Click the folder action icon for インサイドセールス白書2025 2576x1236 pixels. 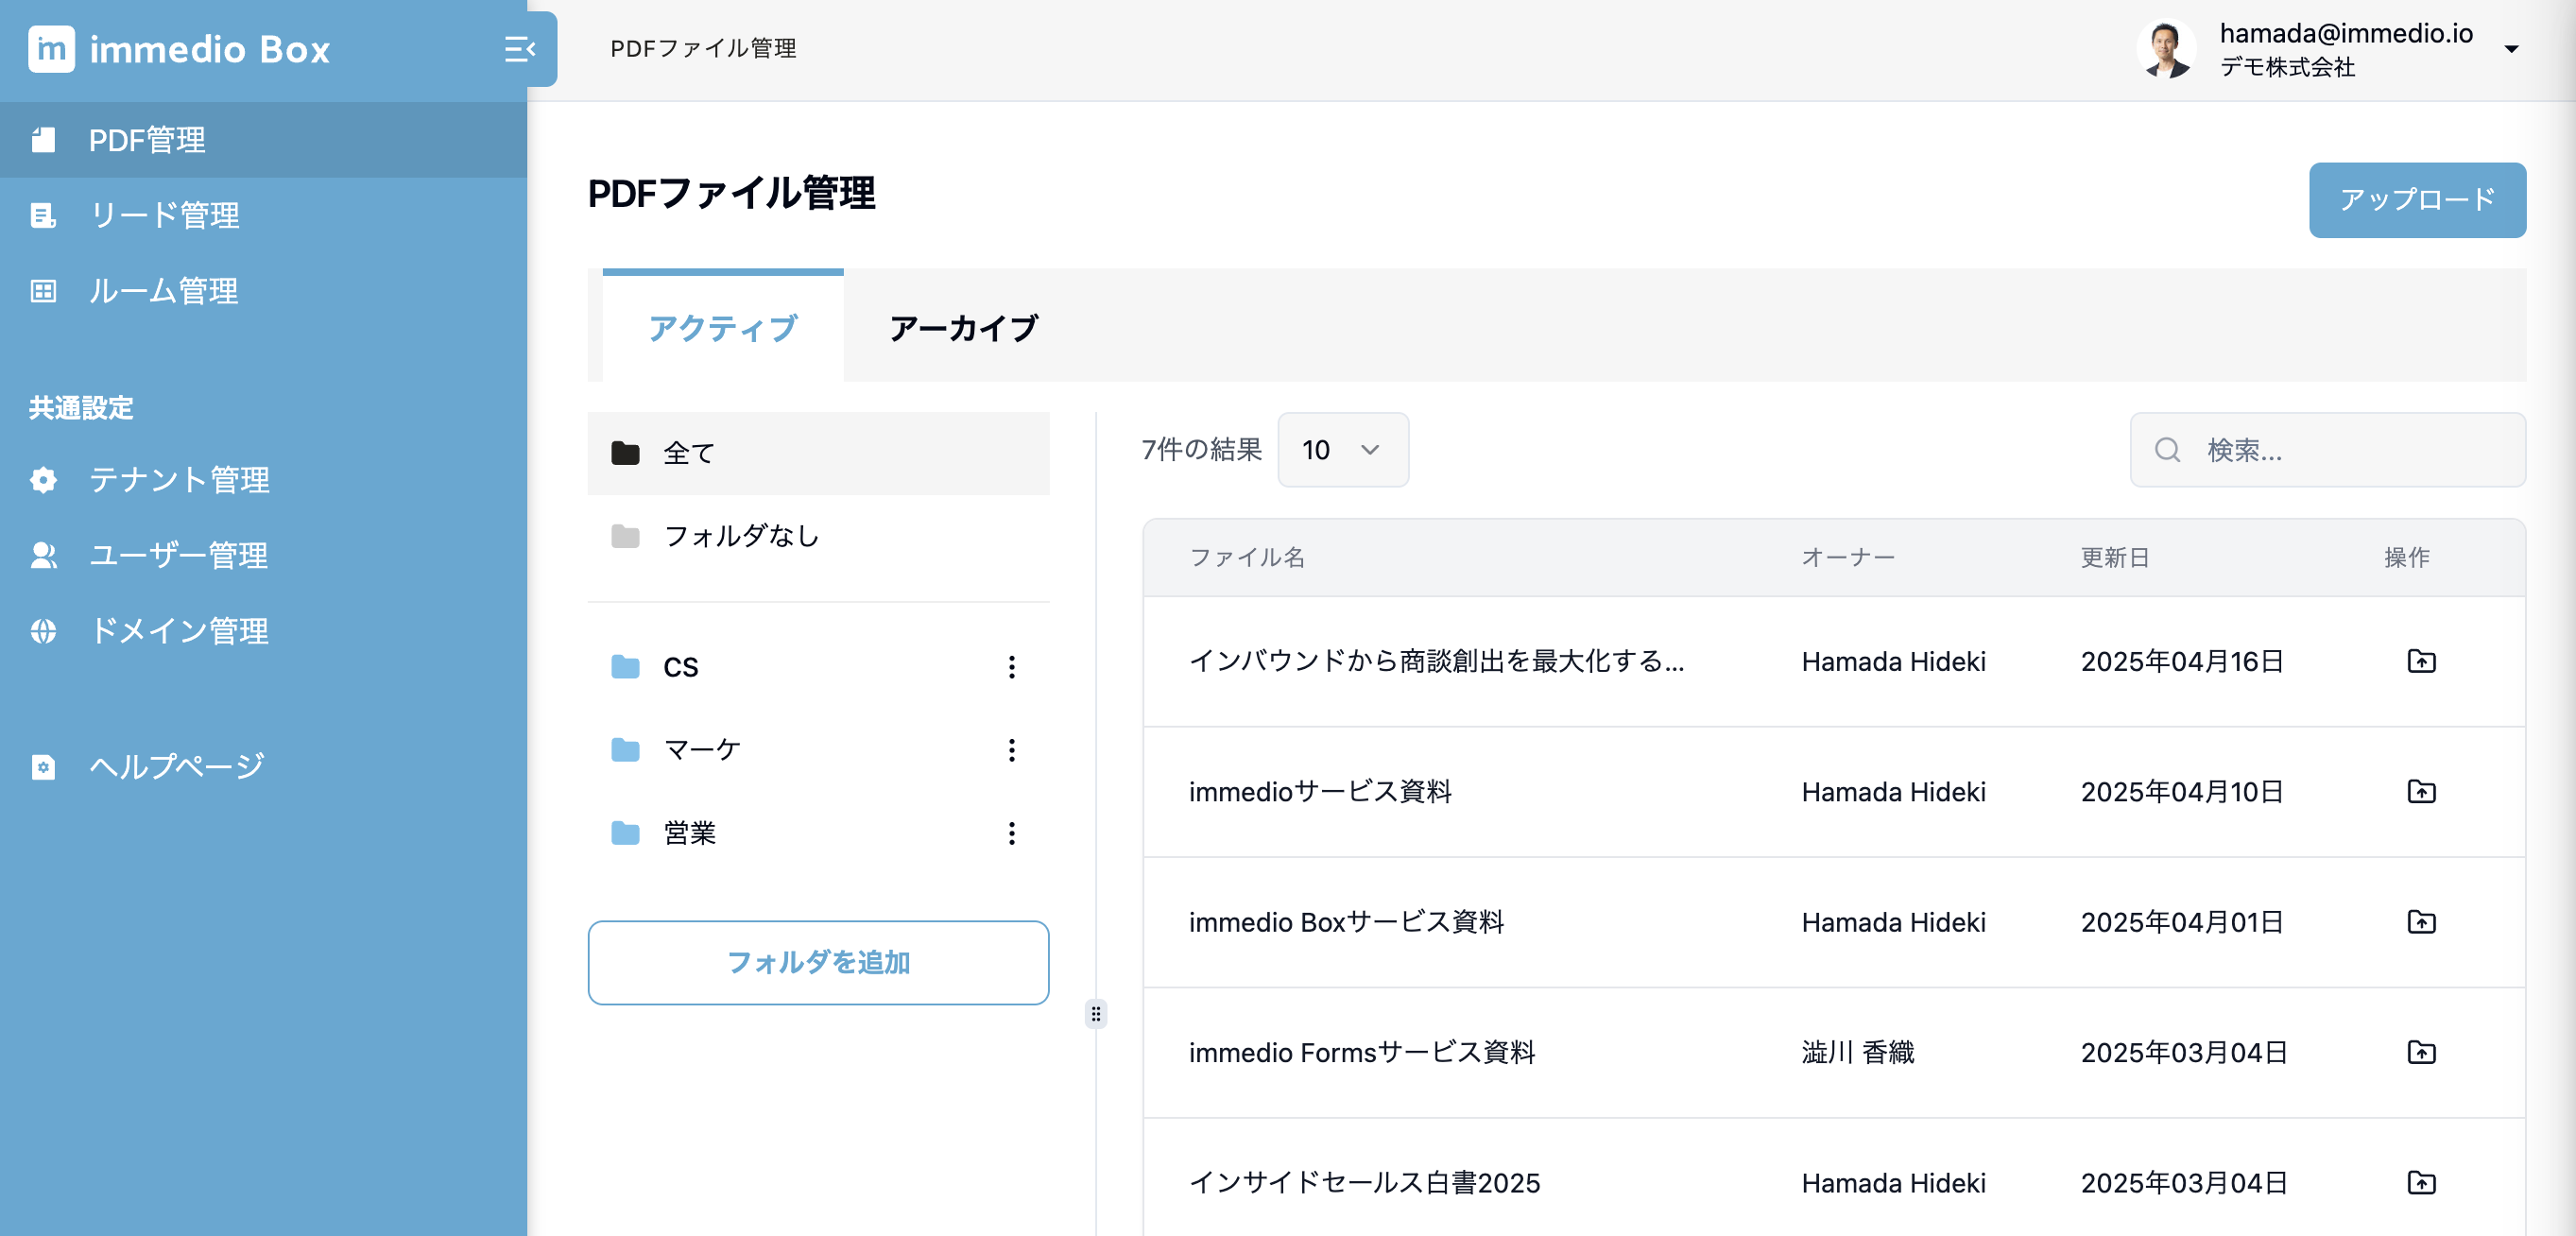(2420, 1183)
